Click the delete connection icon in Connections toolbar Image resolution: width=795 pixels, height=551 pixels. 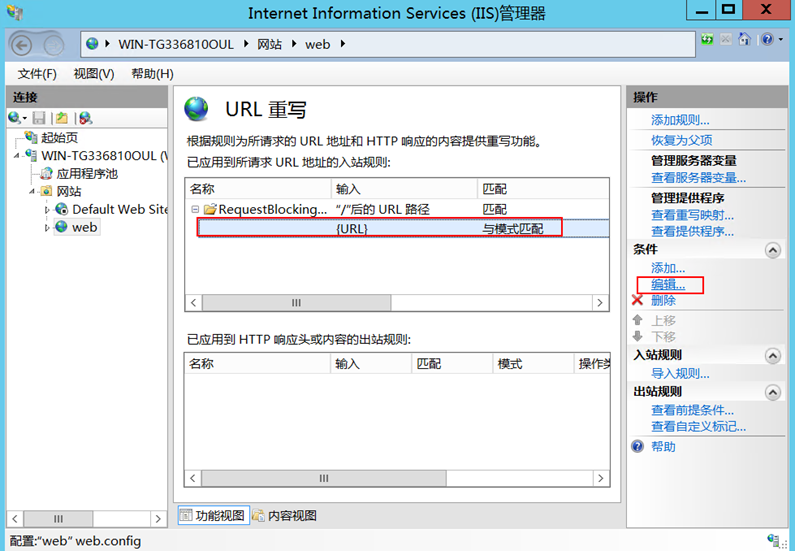[85, 118]
